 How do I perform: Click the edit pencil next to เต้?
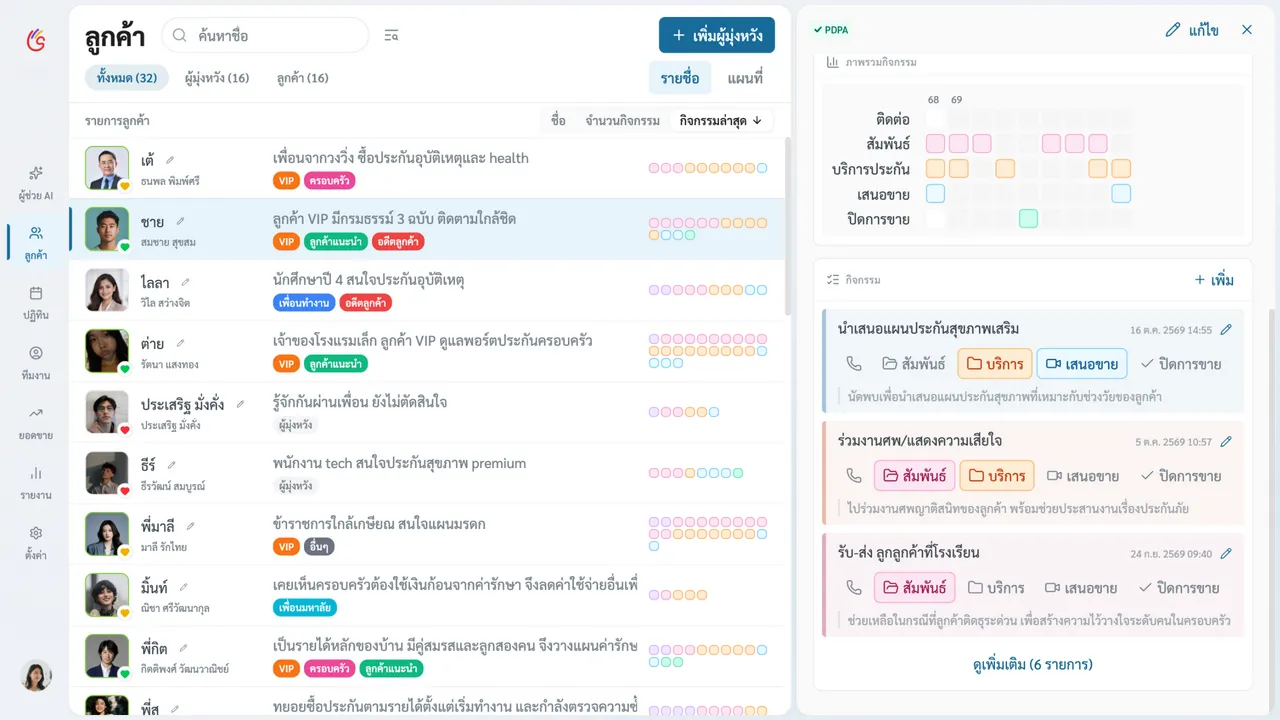170,159
